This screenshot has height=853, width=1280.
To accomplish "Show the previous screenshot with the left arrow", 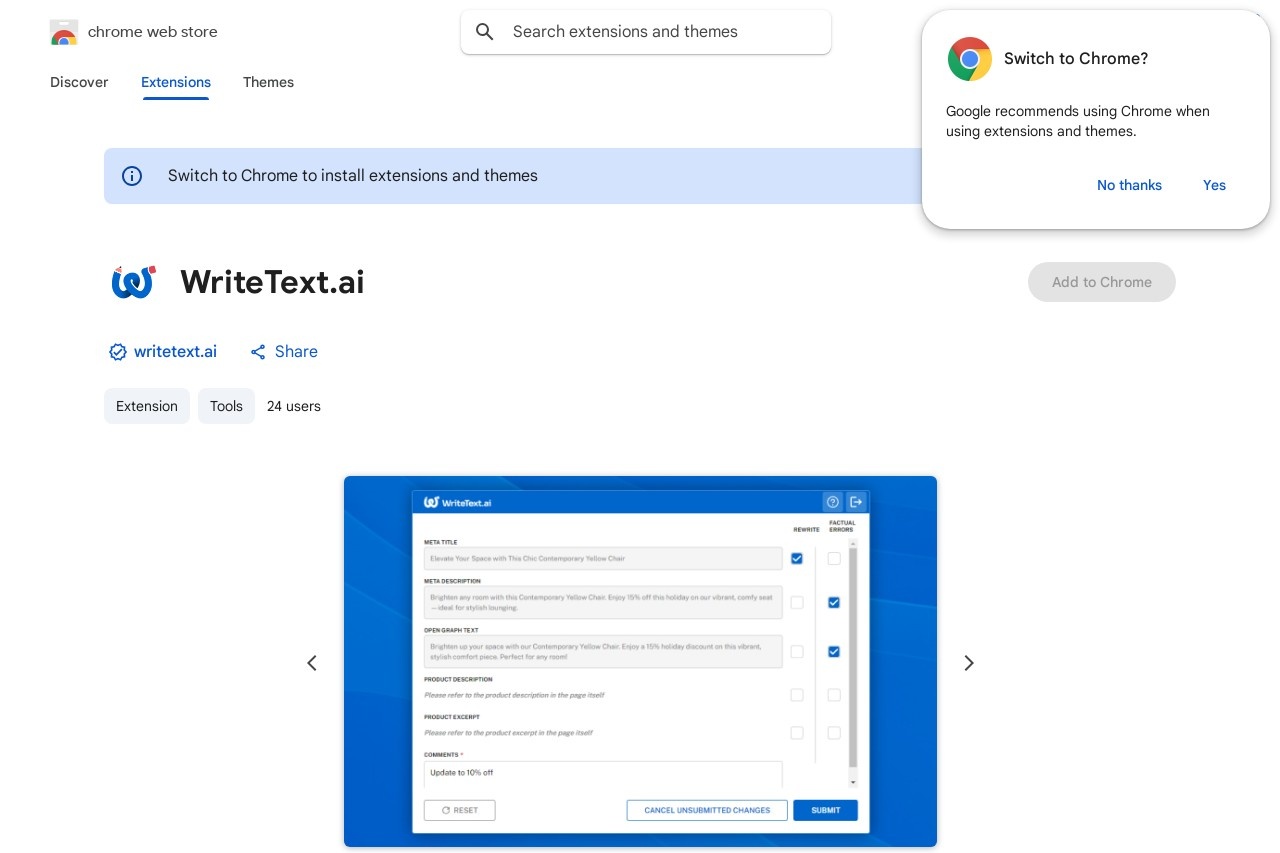I will pyautogui.click(x=312, y=663).
